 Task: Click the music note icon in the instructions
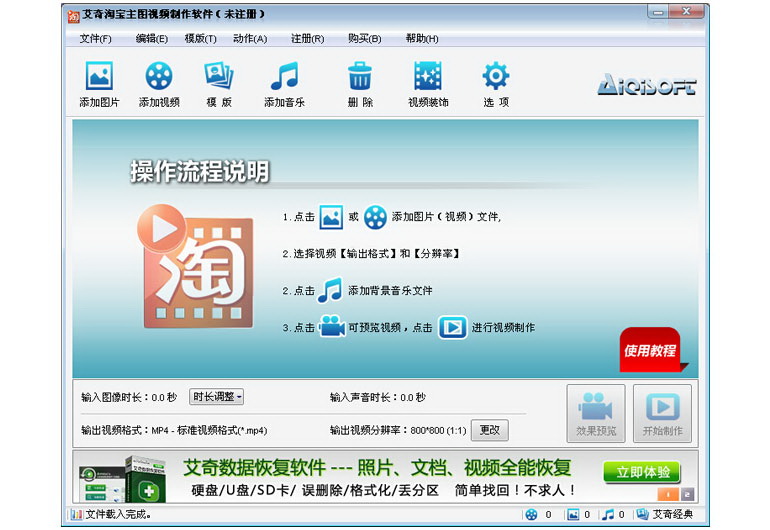point(330,290)
